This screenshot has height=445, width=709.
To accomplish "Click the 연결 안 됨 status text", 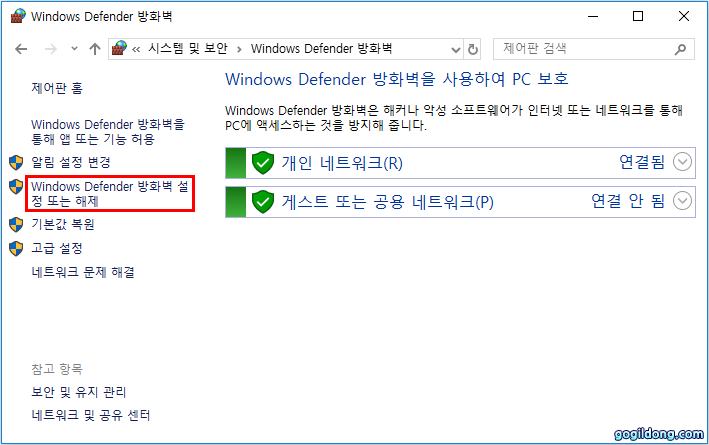I will point(628,201).
